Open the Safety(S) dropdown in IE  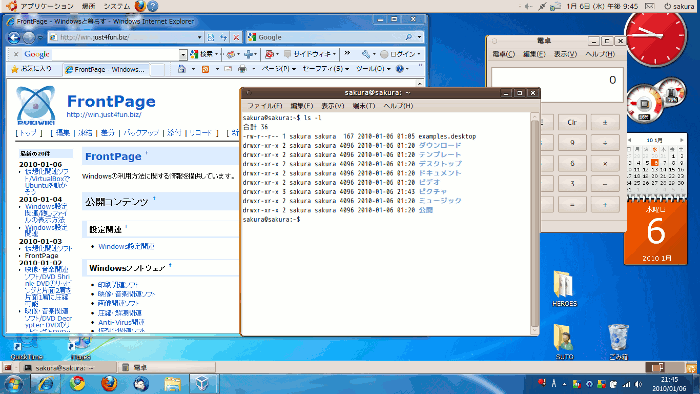point(325,69)
